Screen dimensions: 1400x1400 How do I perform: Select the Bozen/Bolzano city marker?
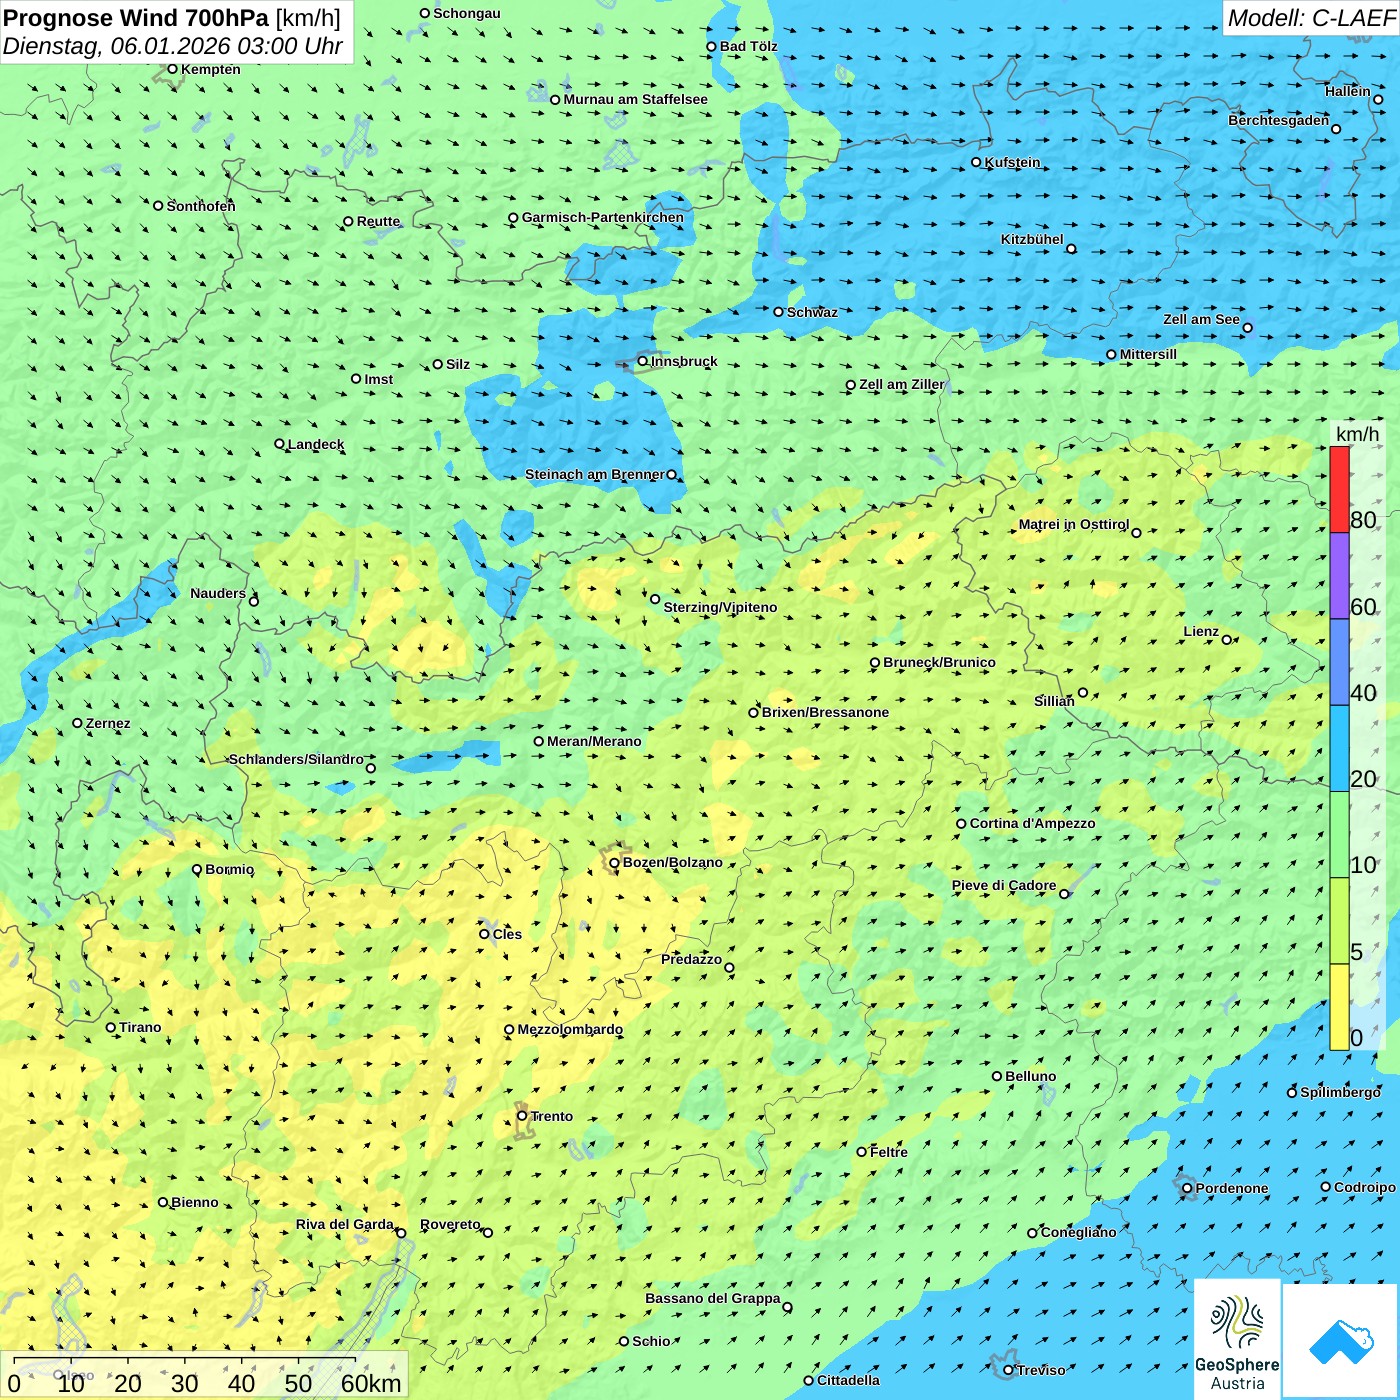[x=614, y=863]
